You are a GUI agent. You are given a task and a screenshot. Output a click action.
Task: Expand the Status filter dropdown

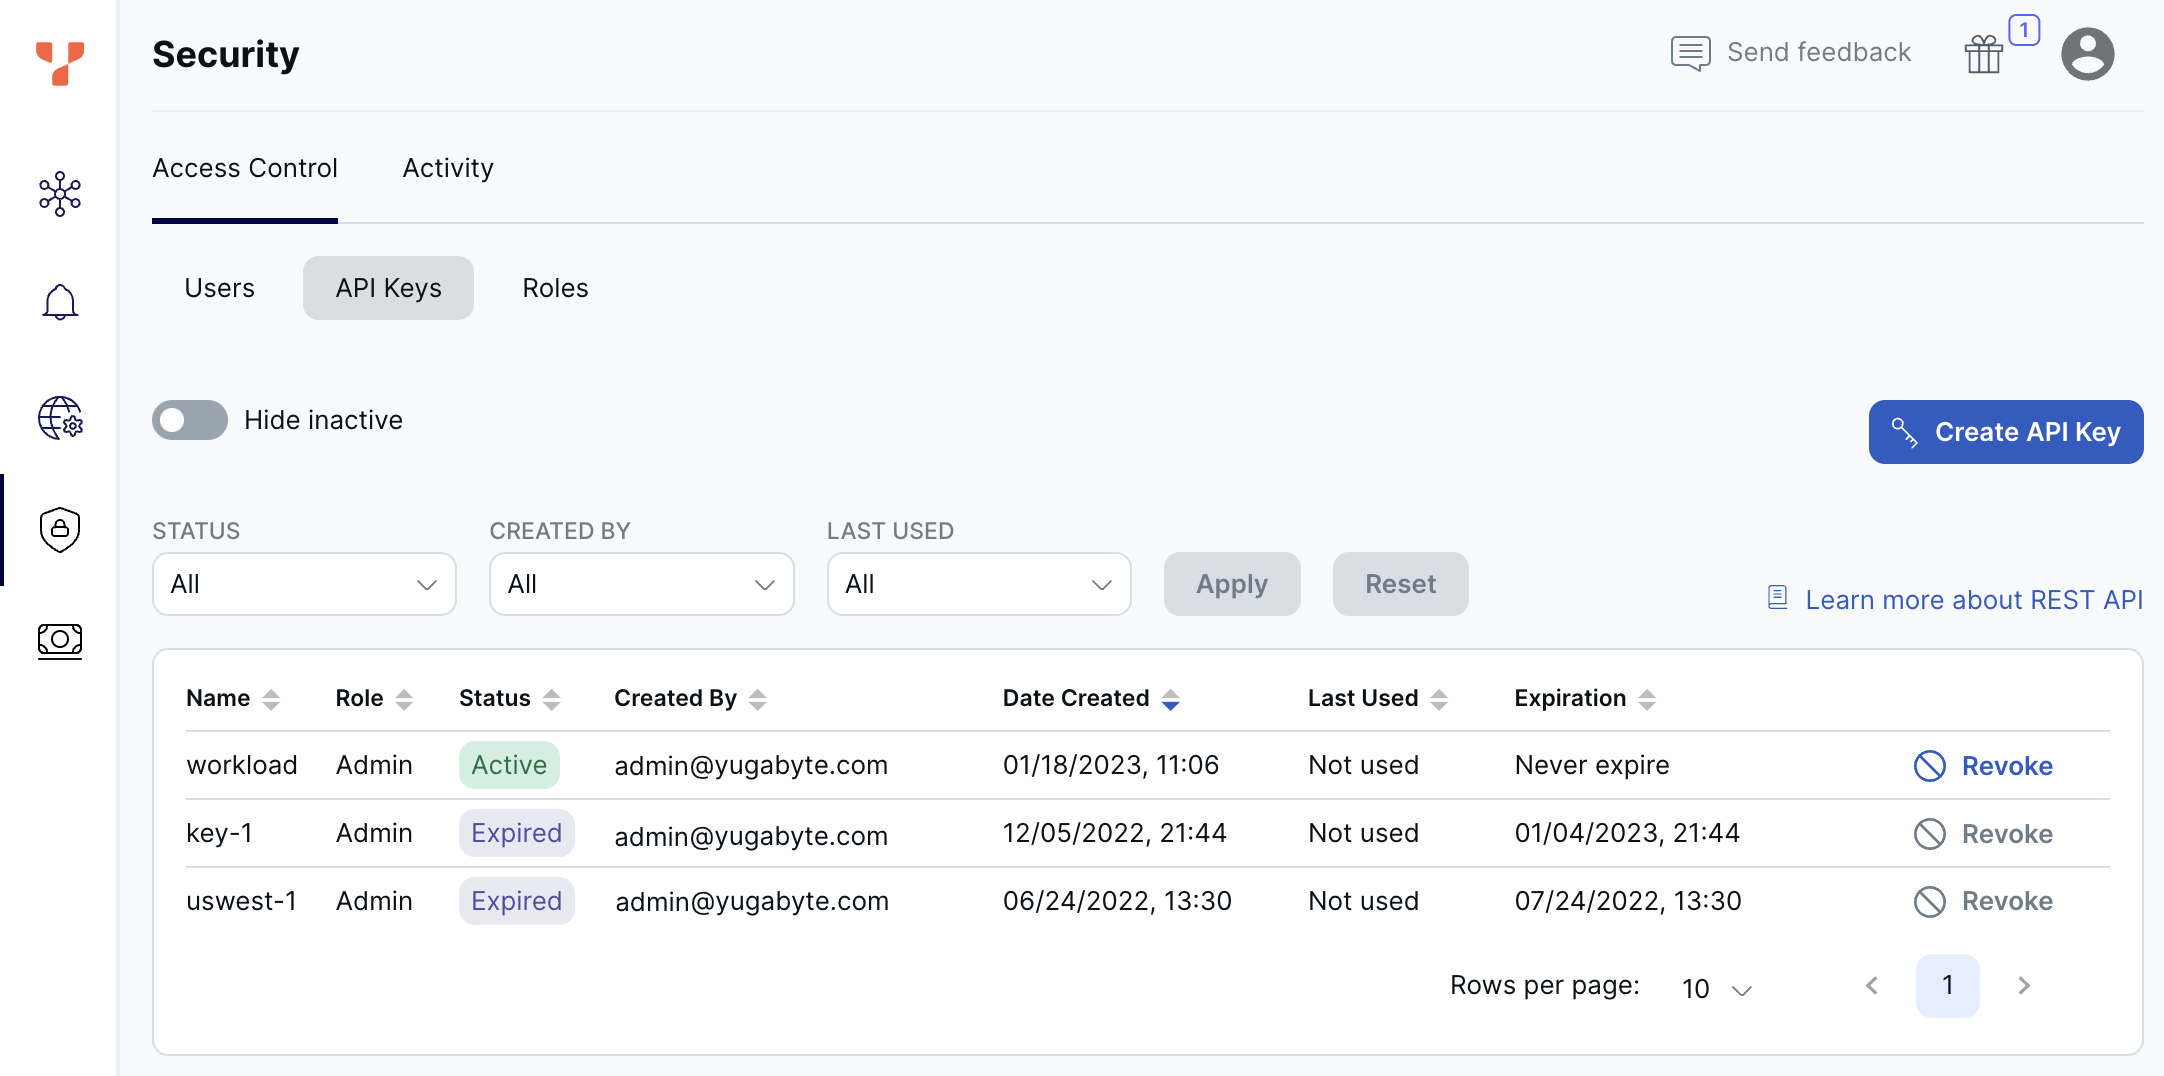(304, 584)
